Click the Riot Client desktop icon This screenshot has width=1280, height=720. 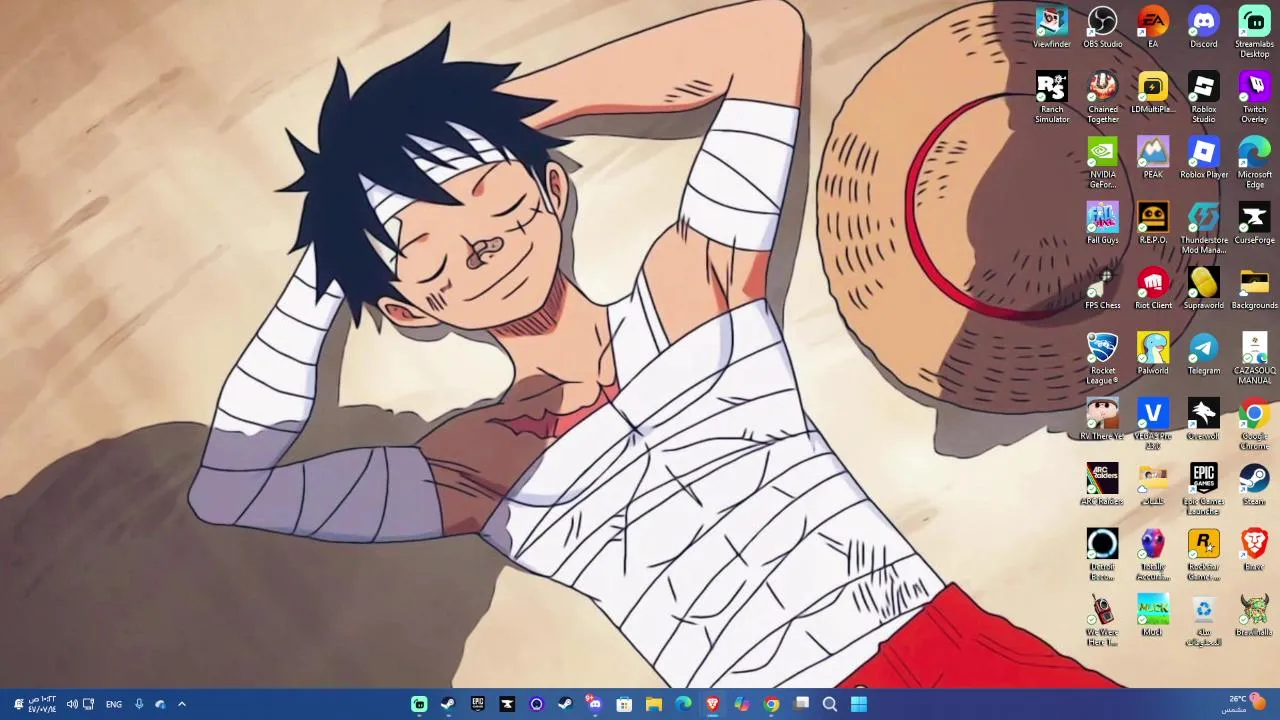point(1153,288)
